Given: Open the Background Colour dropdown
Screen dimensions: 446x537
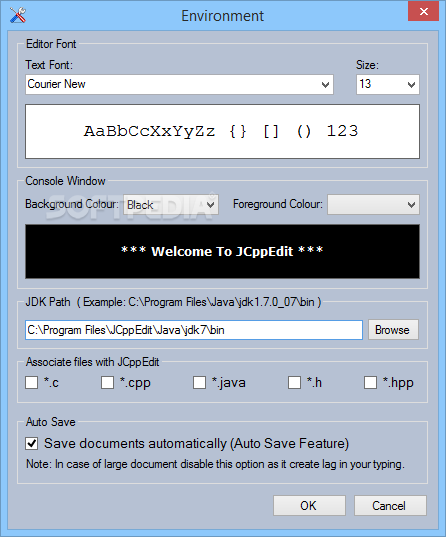Looking at the screenshot, I should pos(171,205).
